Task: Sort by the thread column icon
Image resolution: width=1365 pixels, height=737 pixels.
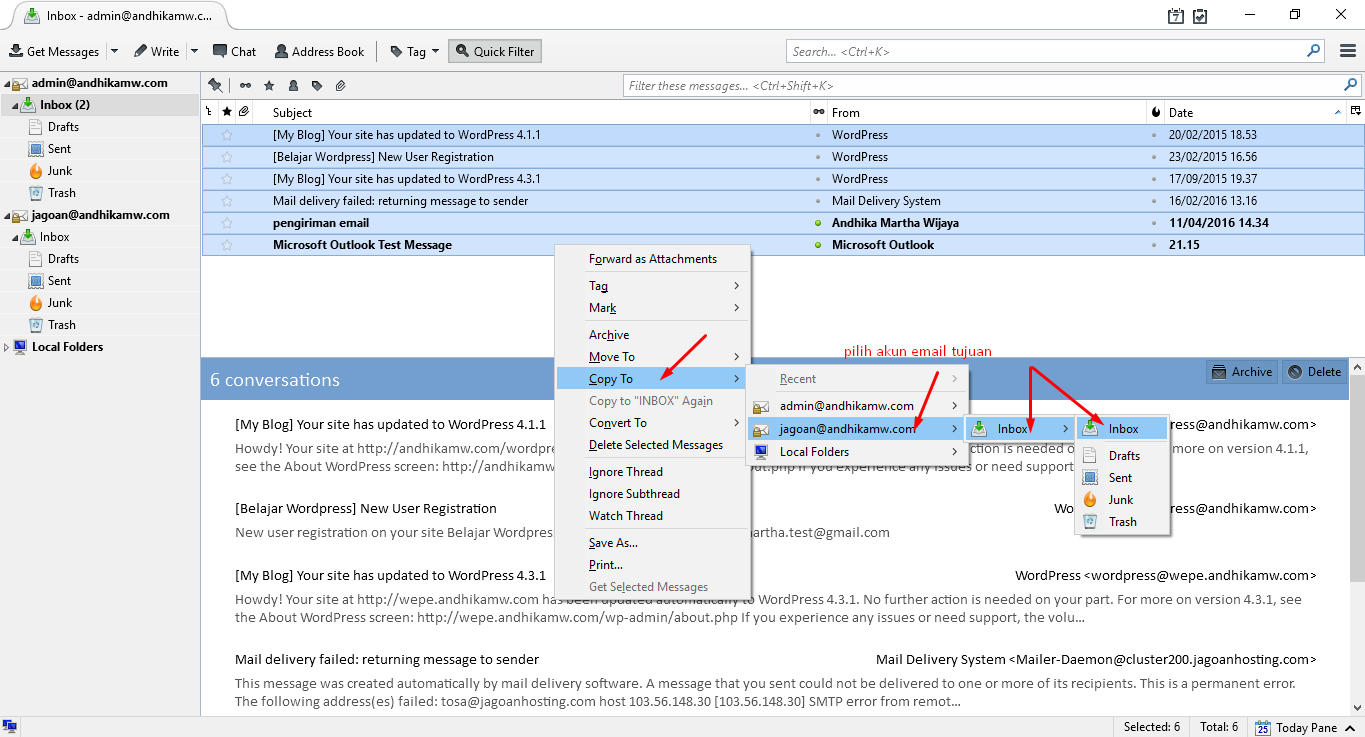Action: [209, 112]
